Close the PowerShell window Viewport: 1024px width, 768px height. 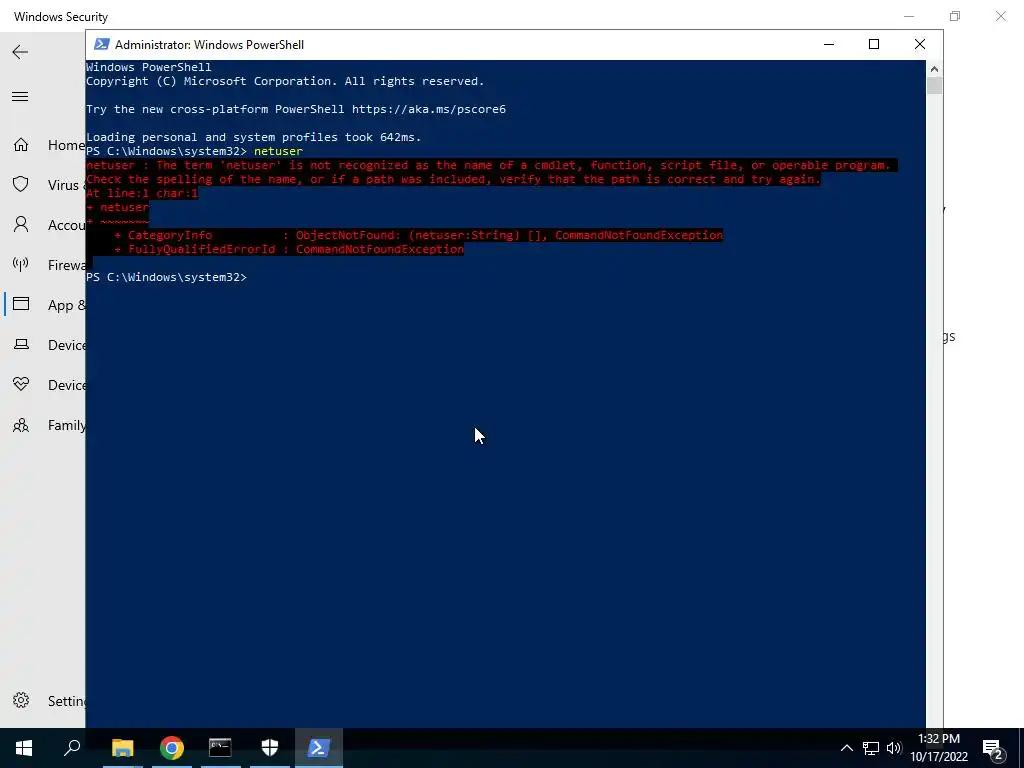(x=920, y=44)
